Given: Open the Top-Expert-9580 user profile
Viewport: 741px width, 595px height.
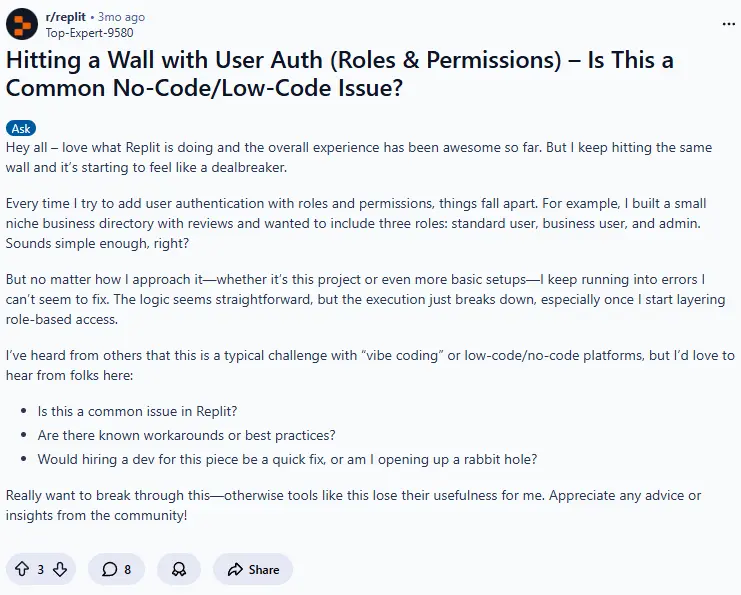Looking at the screenshot, I should pos(89,31).
